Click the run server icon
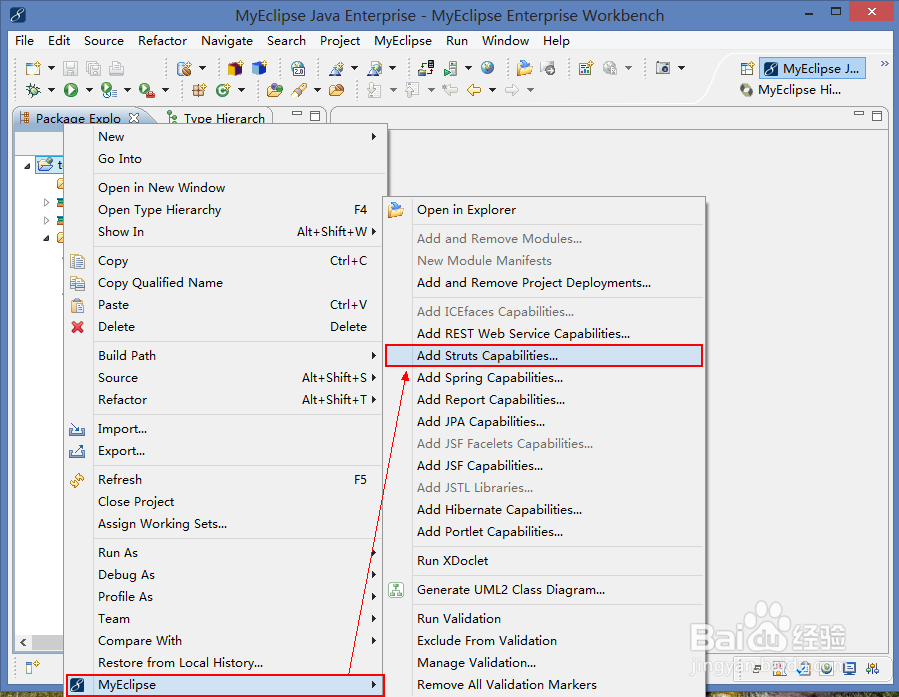 450,68
